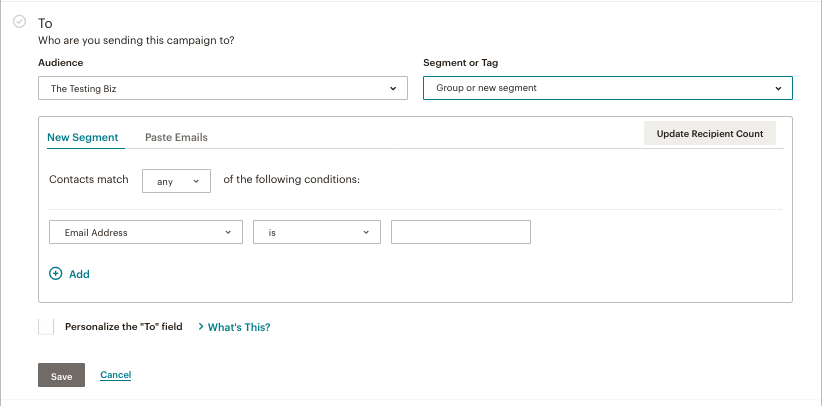Switch to the New Segment tab

tap(82, 137)
